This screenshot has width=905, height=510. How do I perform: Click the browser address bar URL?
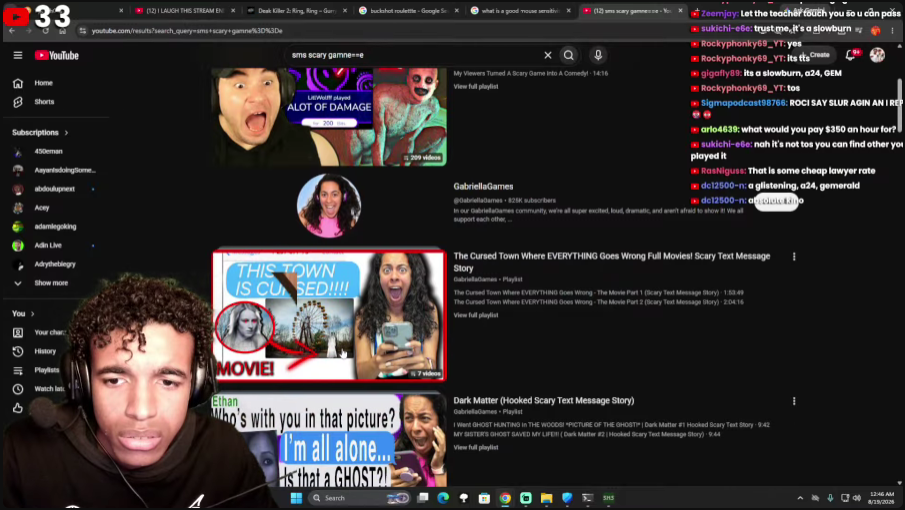point(187,31)
